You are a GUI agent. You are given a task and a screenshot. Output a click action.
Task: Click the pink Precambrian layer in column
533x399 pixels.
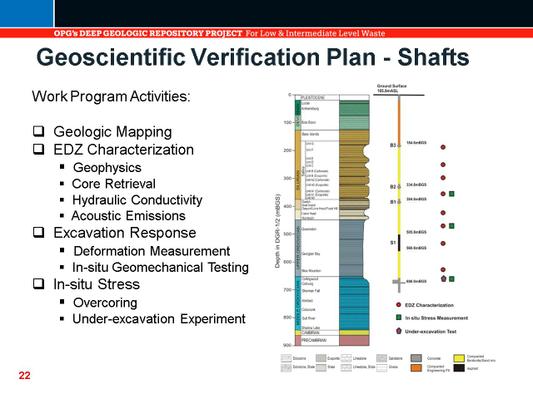pyautogui.click(x=354, y=341)
